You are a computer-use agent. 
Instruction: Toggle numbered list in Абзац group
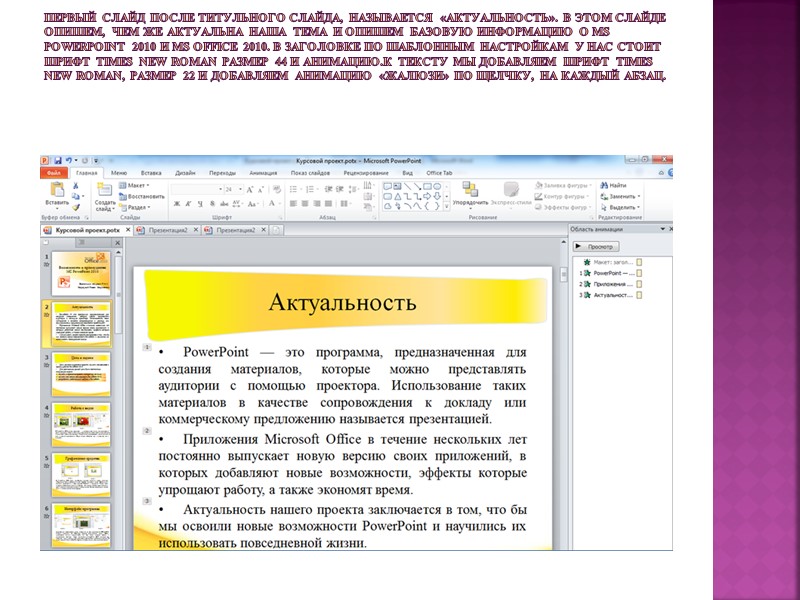tap(310, 189)
